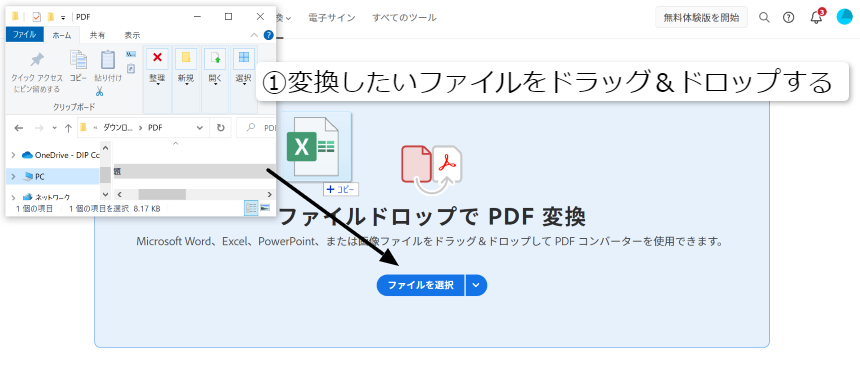Click the ダウンロ... breadcrumb segment

118,128
